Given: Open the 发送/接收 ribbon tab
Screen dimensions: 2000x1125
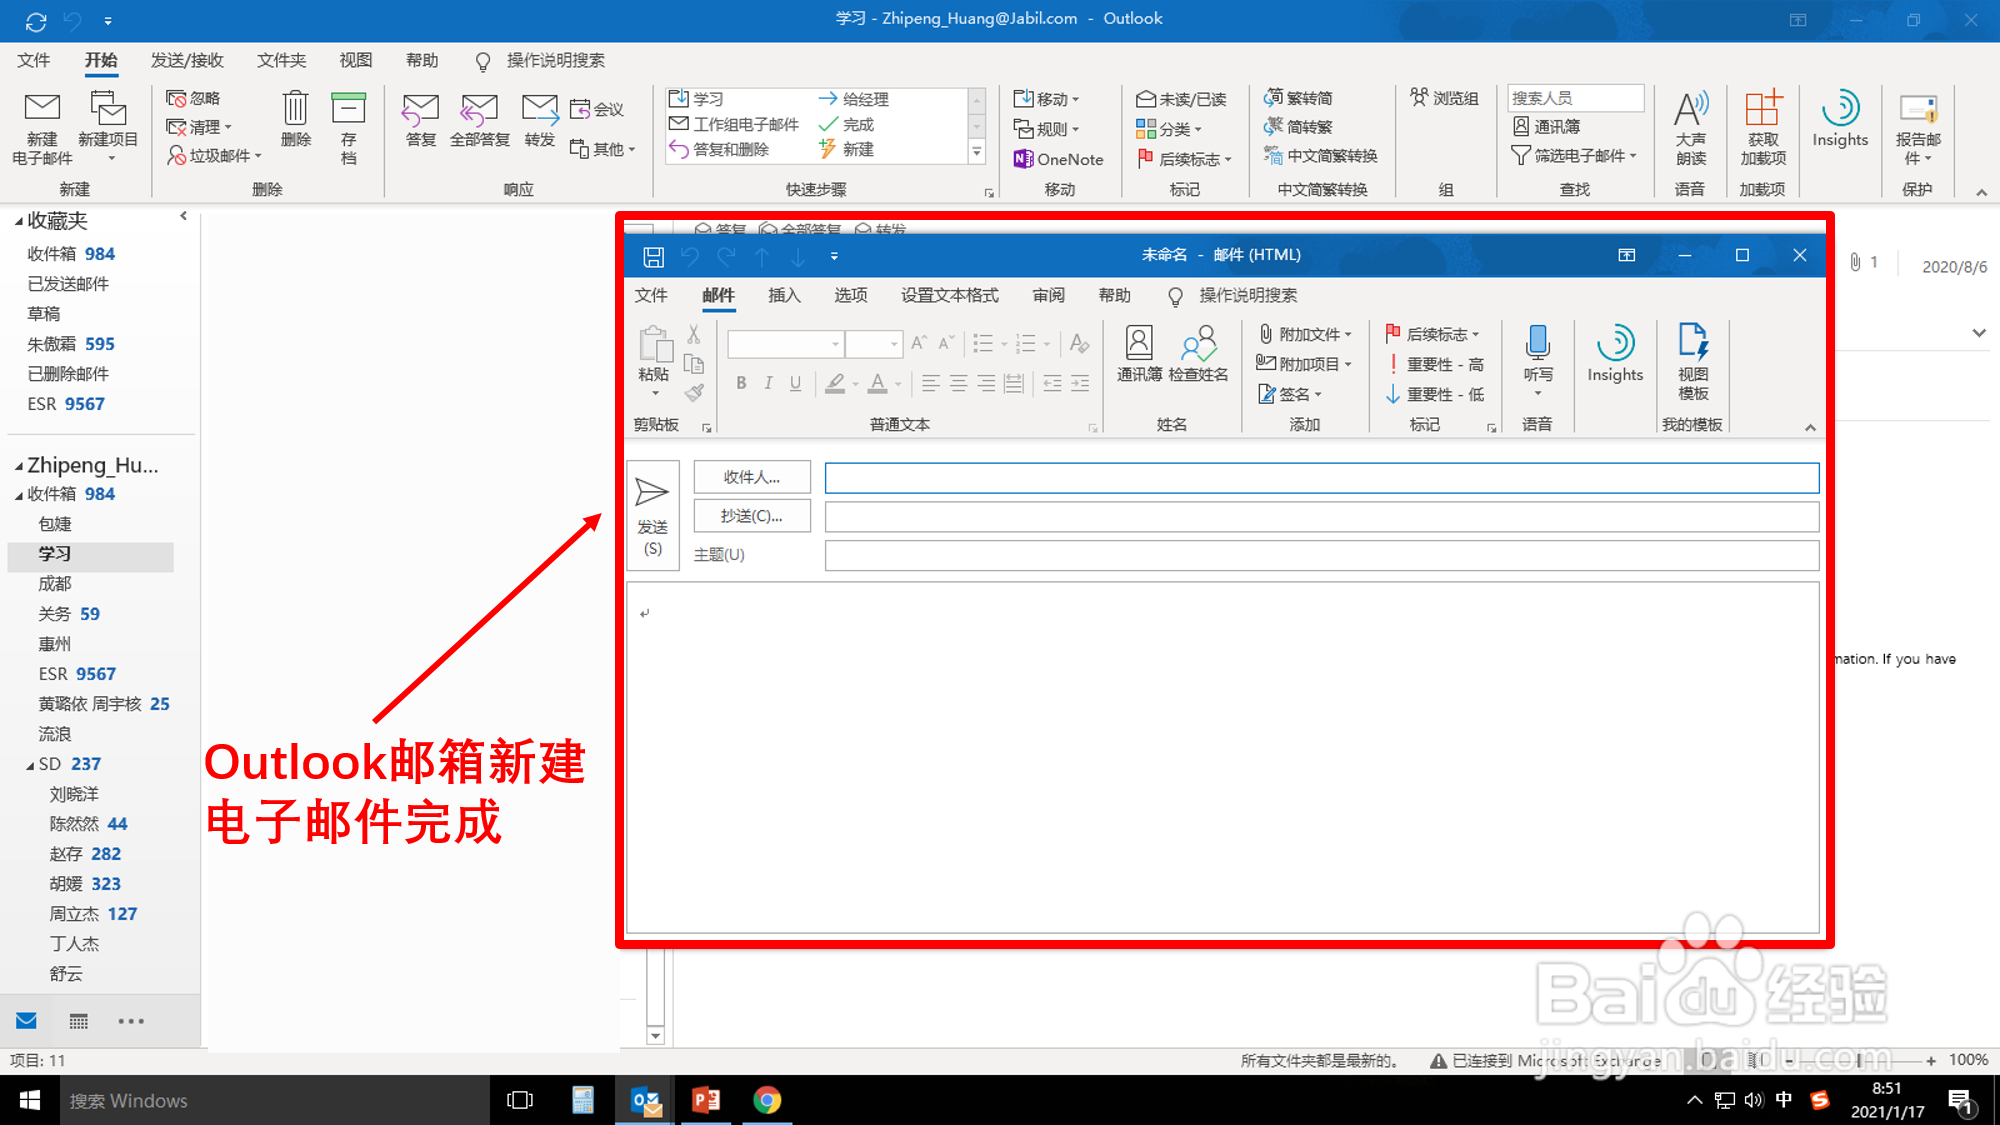Looking at the screenshot, I should (x=188, y=60).
